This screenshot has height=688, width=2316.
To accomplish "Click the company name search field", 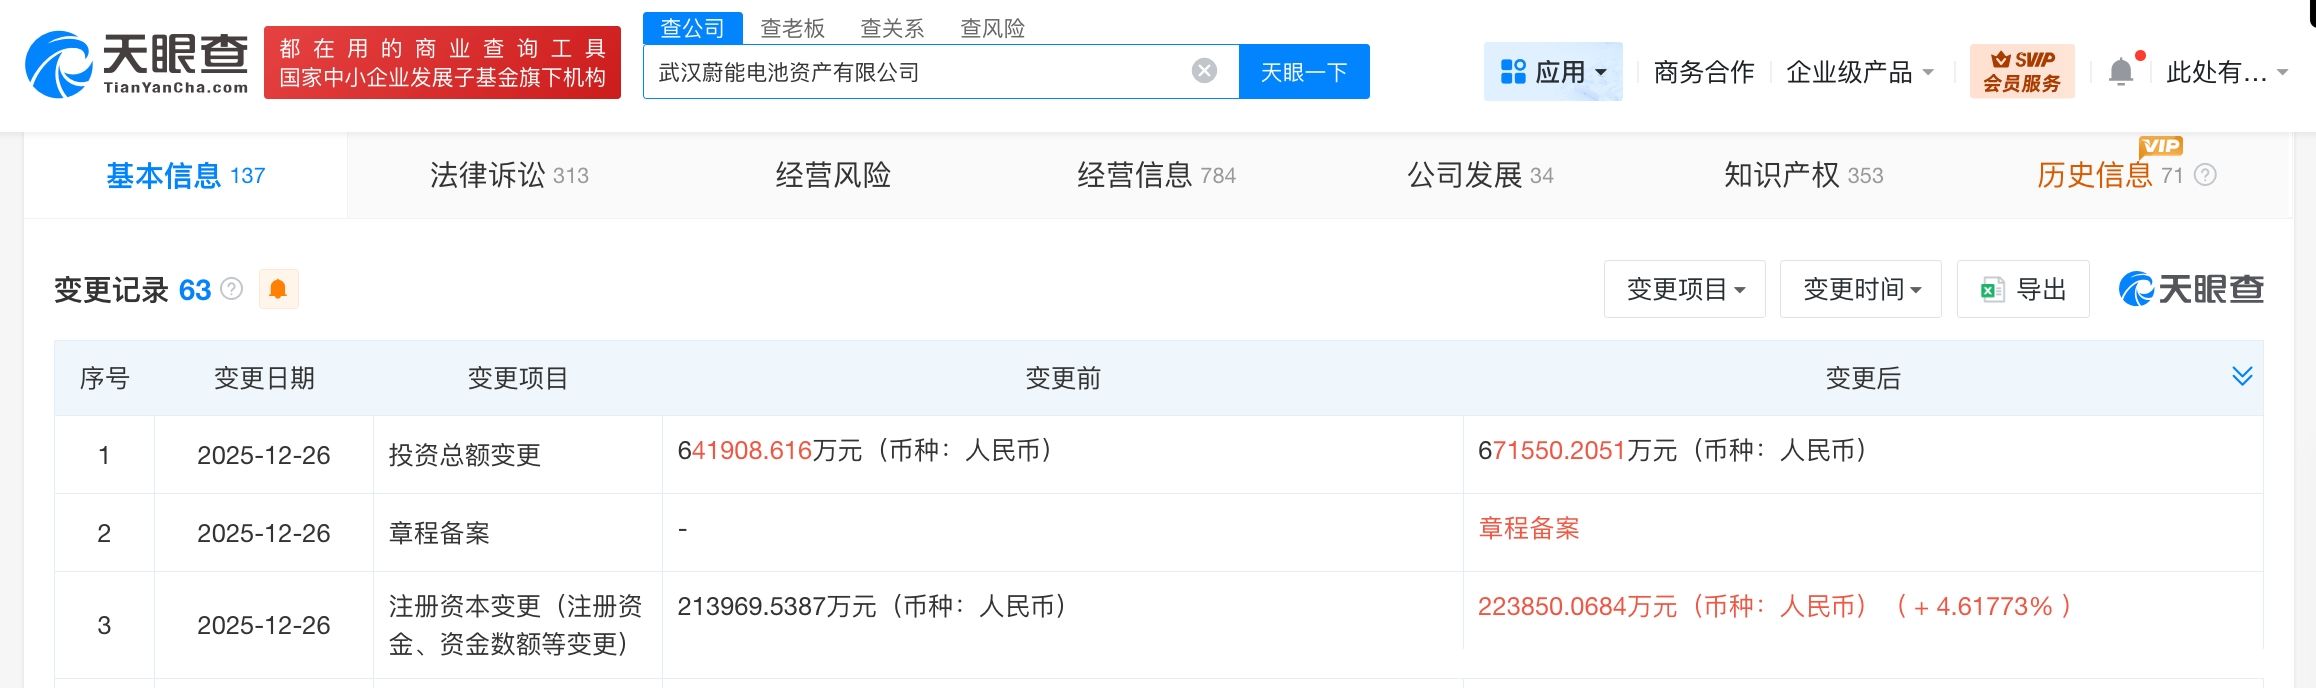I will click(x=915, y=72).
